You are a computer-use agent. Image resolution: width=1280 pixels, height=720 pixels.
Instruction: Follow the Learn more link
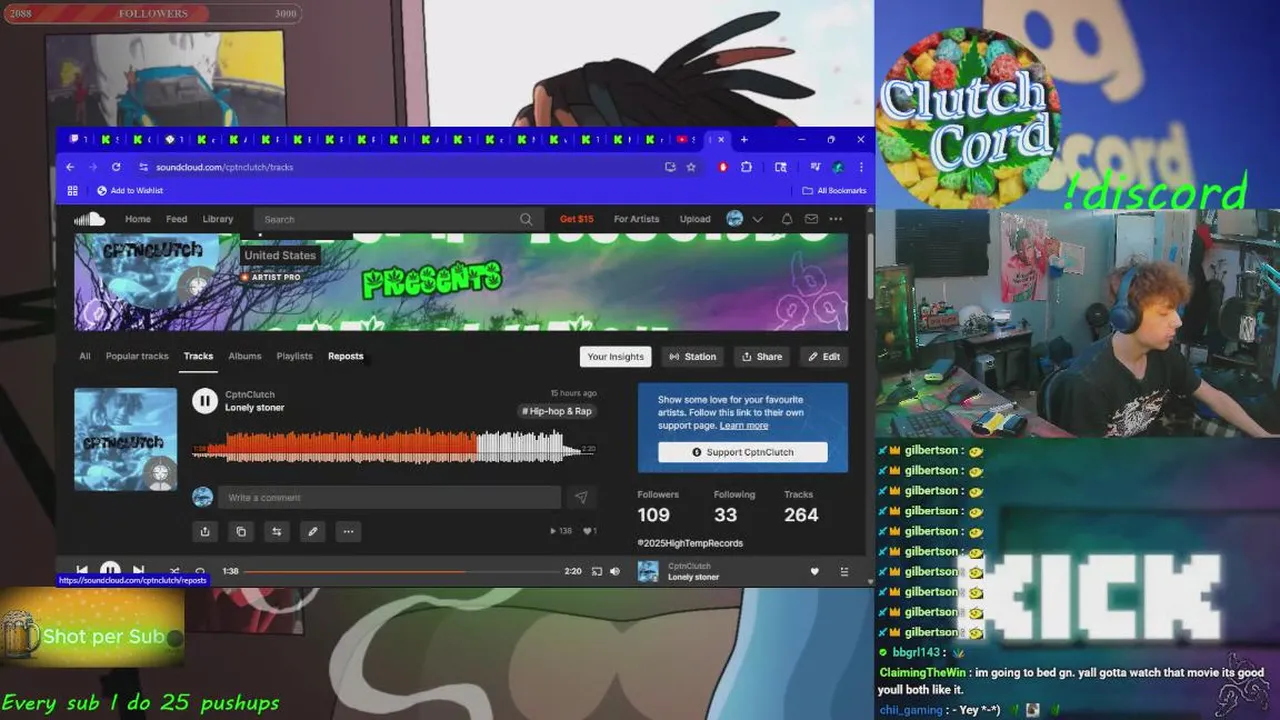click(744, 425)
